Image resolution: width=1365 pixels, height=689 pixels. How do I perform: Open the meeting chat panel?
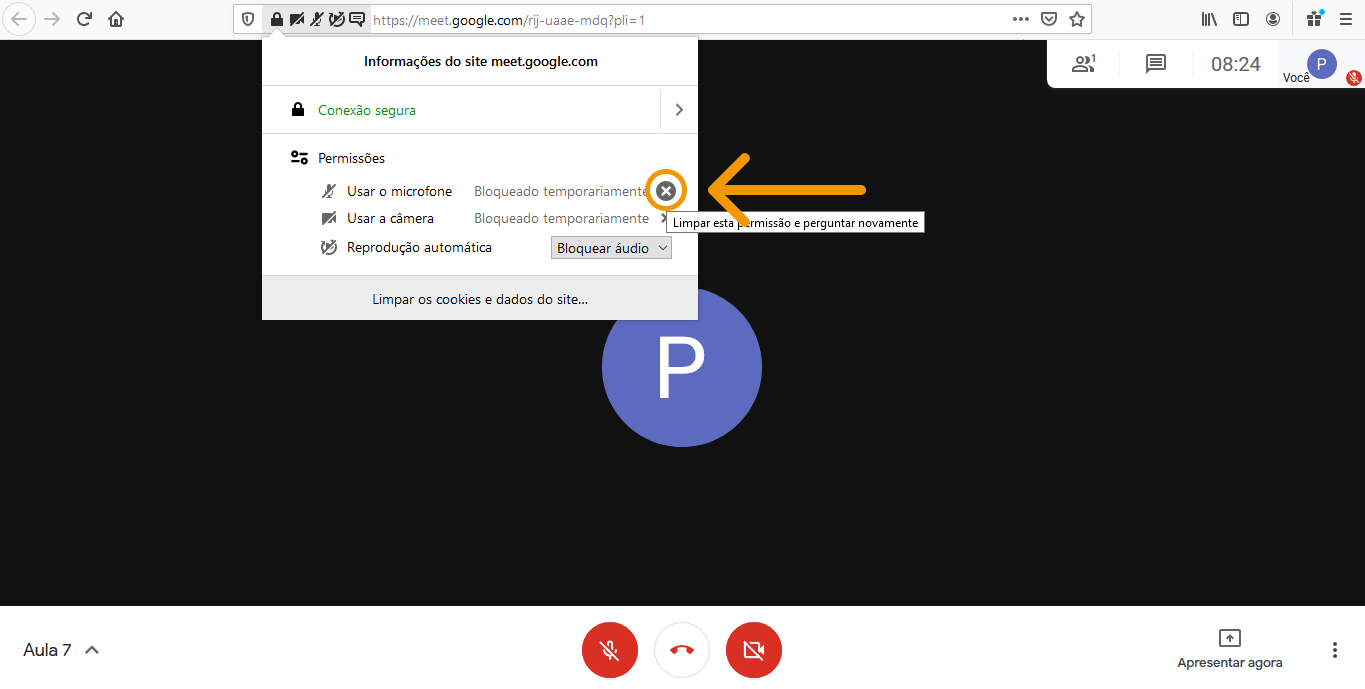tap(1156, 64)
